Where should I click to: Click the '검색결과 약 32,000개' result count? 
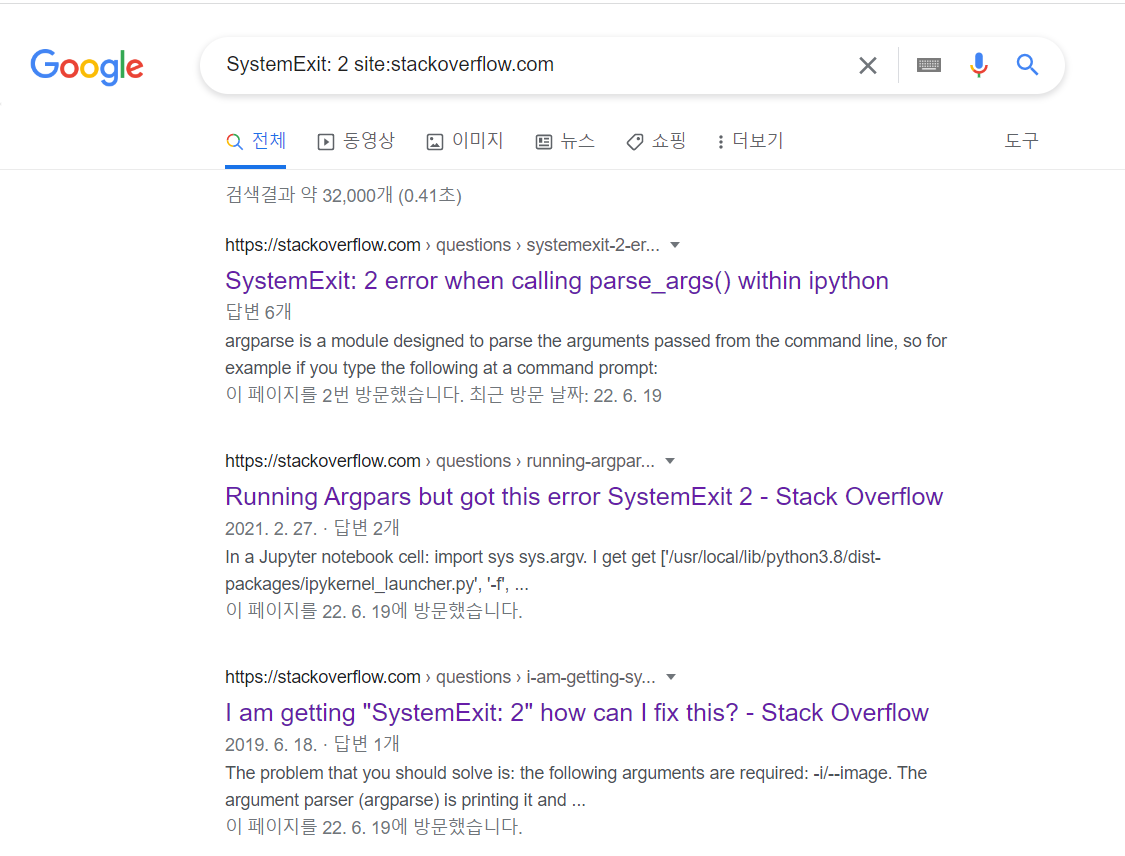(344, 195)
